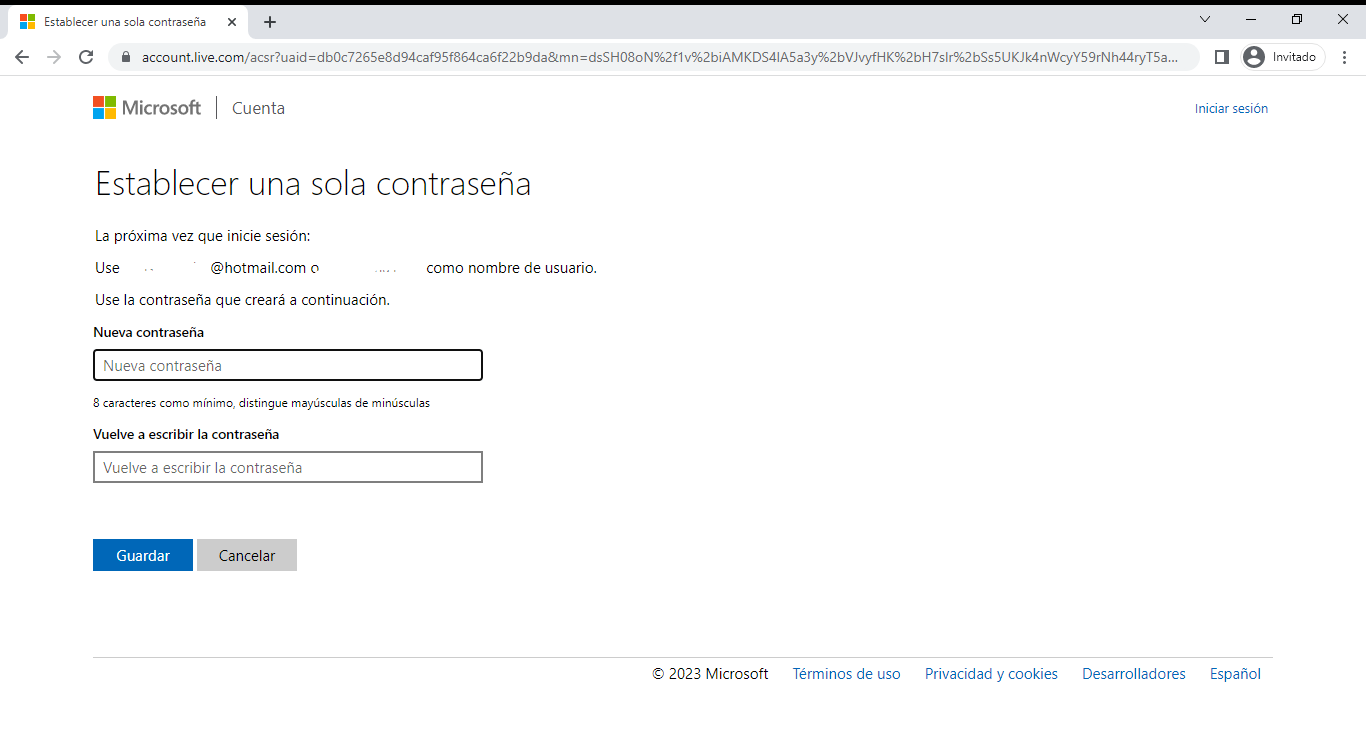Go back using browser back arrow
Screen dimensions: 1366x730
[x=22, y=57]
